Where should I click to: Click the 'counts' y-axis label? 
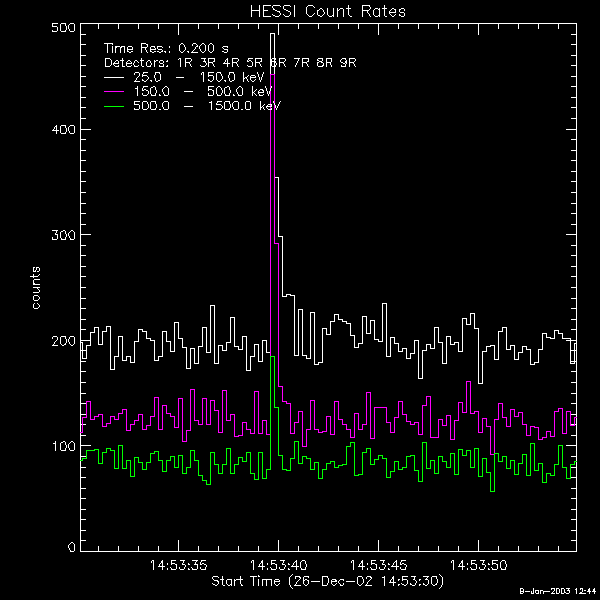36,288
